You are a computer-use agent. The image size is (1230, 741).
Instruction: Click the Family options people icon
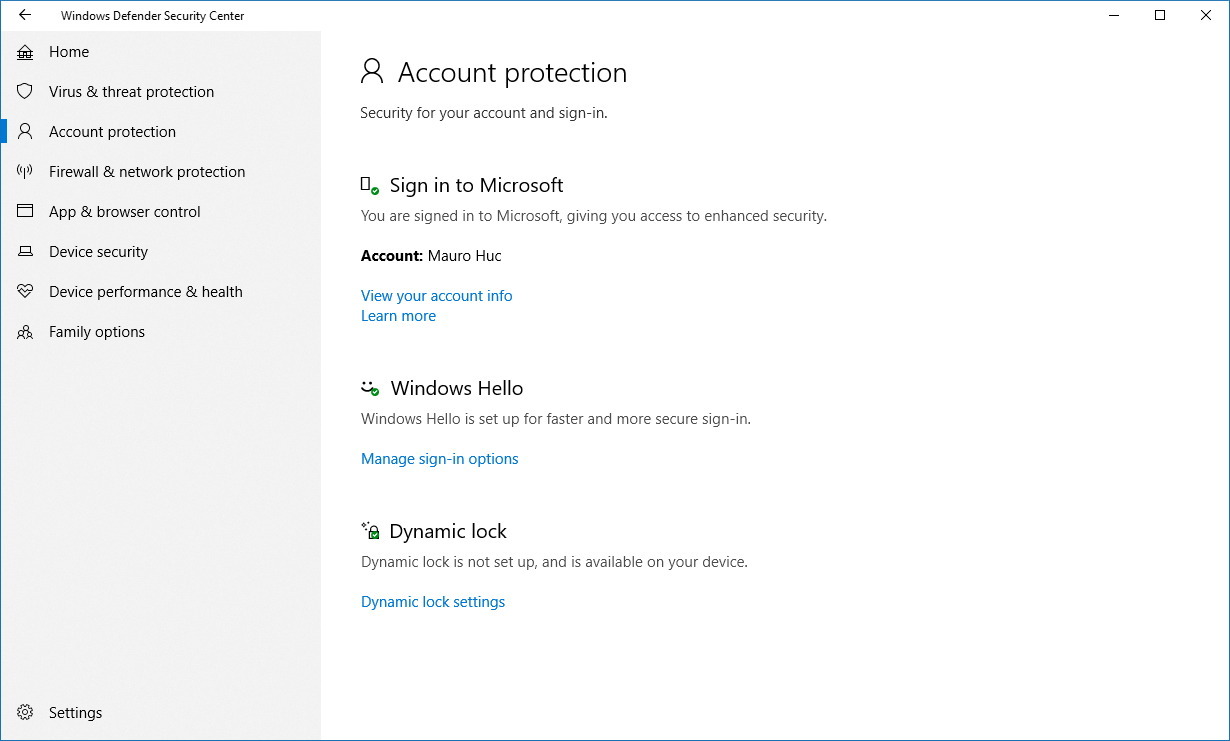pyautogui.click(x=25, y=332)
